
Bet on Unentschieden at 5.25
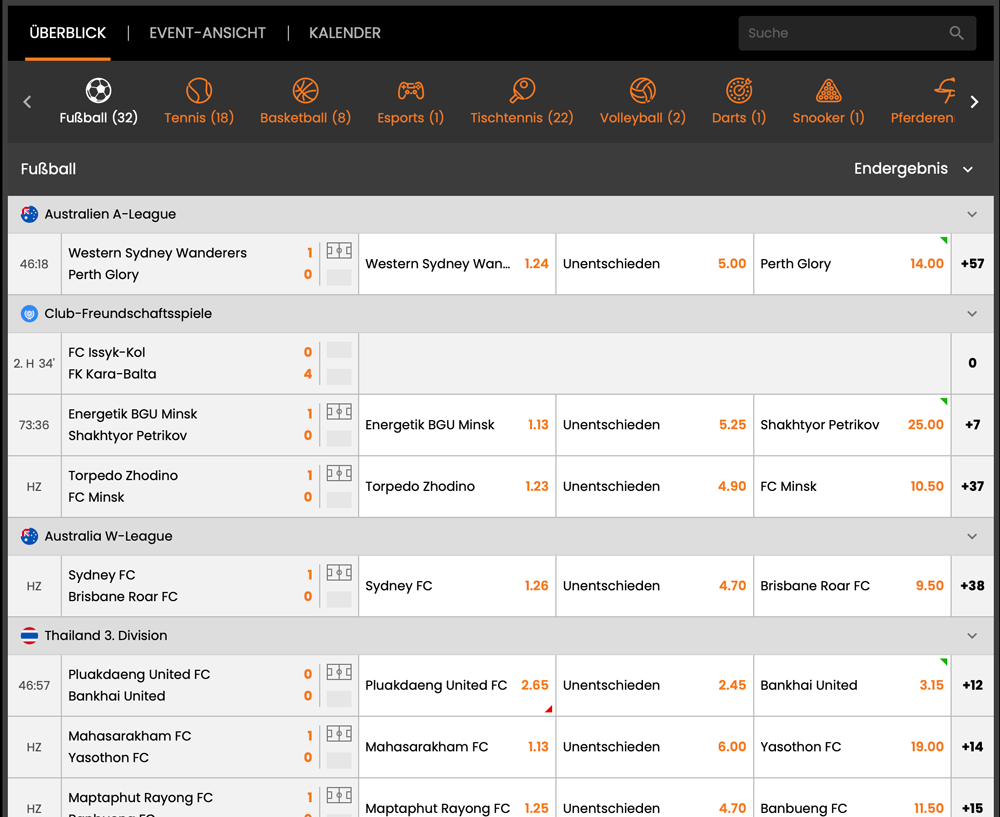[x=654, y=425]
